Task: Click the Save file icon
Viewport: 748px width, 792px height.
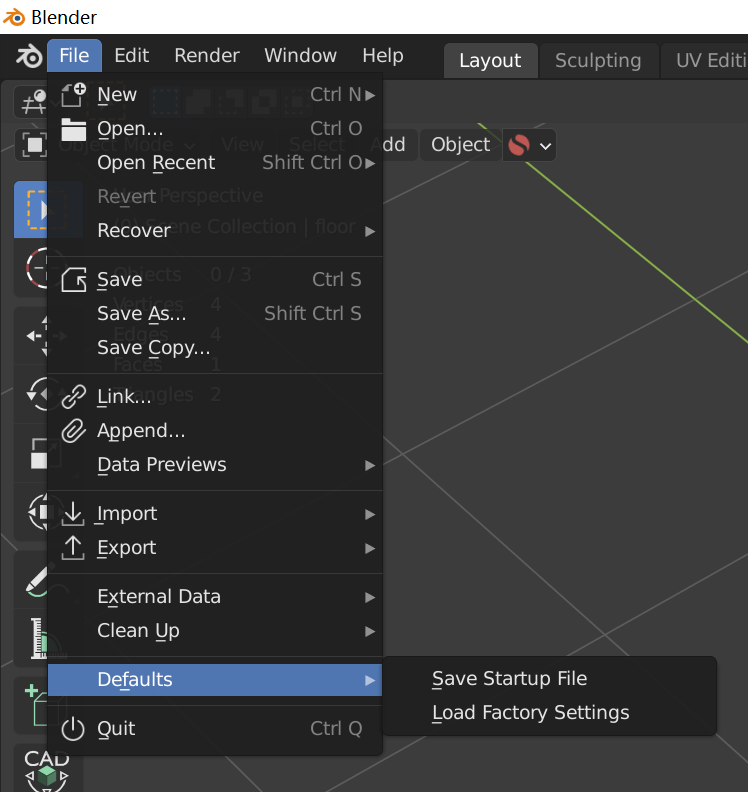Action: point(73,280)
